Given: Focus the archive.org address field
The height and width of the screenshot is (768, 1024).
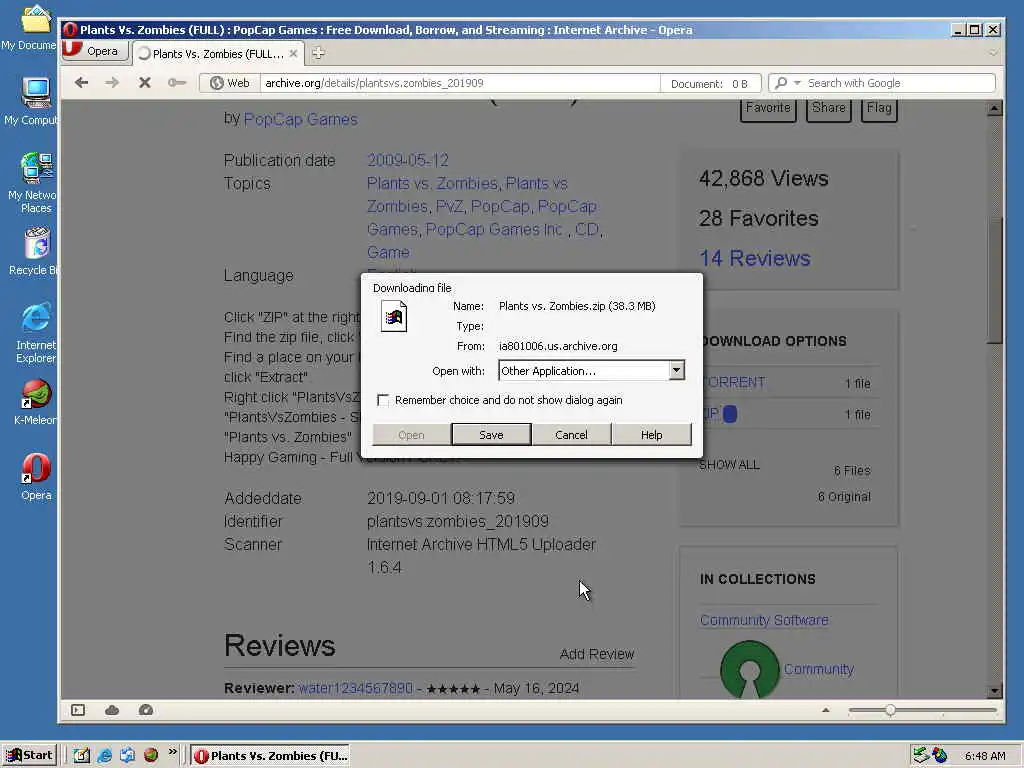Looking at the screenshot, I should coord(460,83).
